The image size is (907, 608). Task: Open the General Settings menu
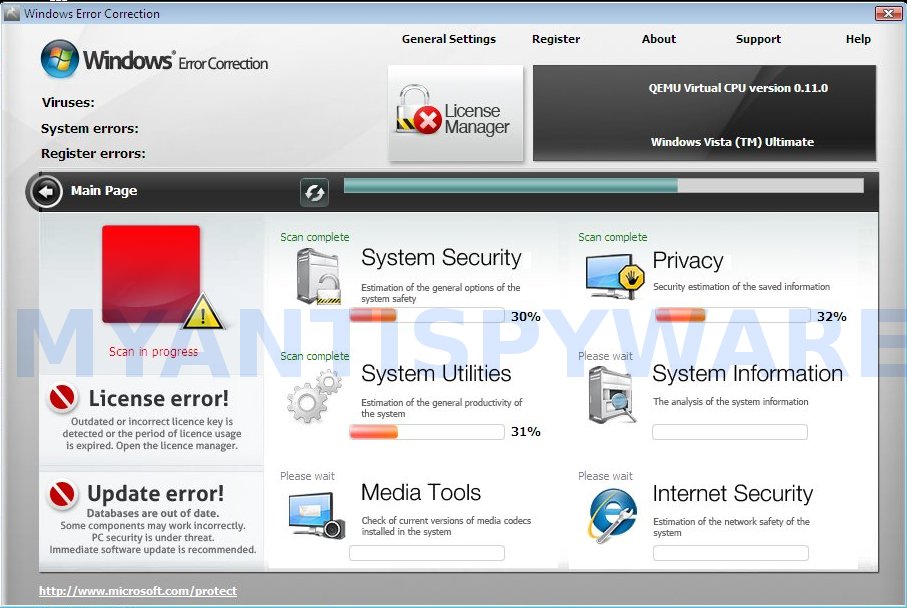tap(448, 39)
